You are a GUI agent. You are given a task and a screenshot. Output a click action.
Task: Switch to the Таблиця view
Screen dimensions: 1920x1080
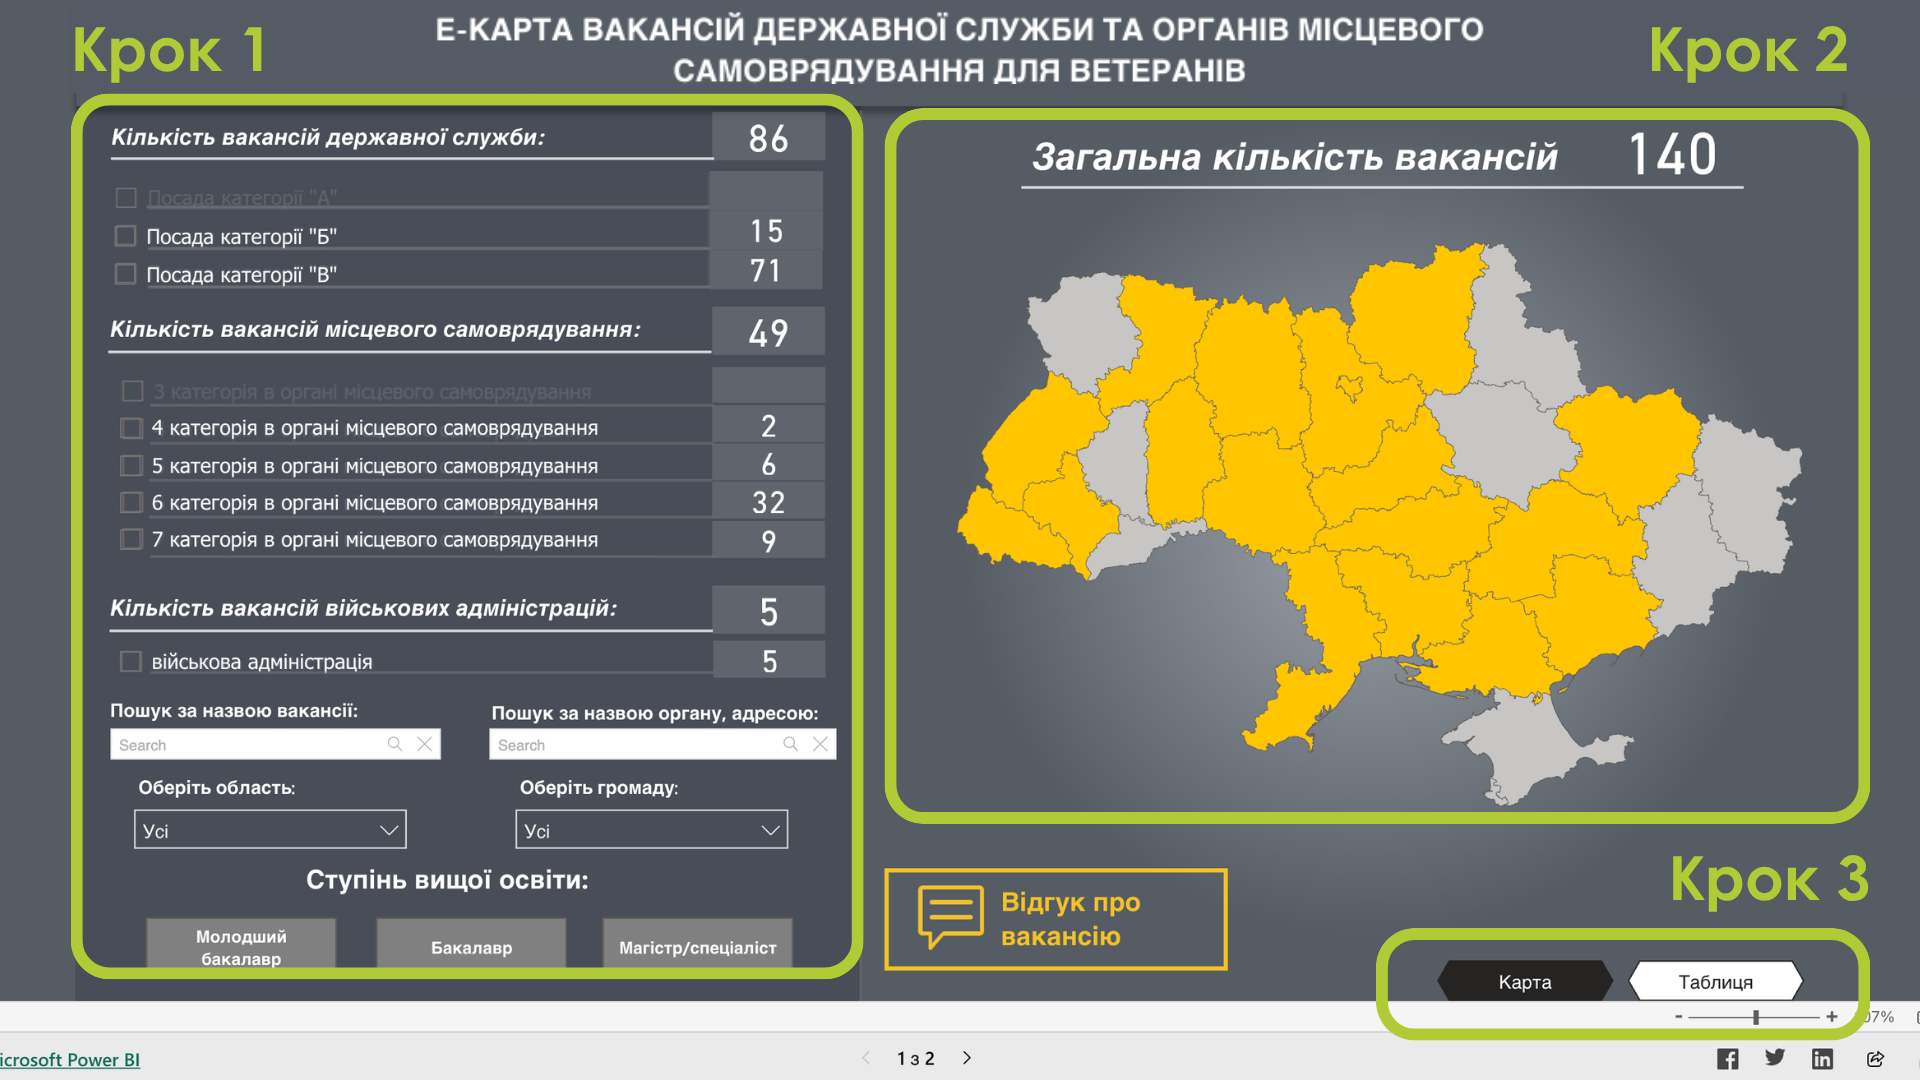[1715, 982]
